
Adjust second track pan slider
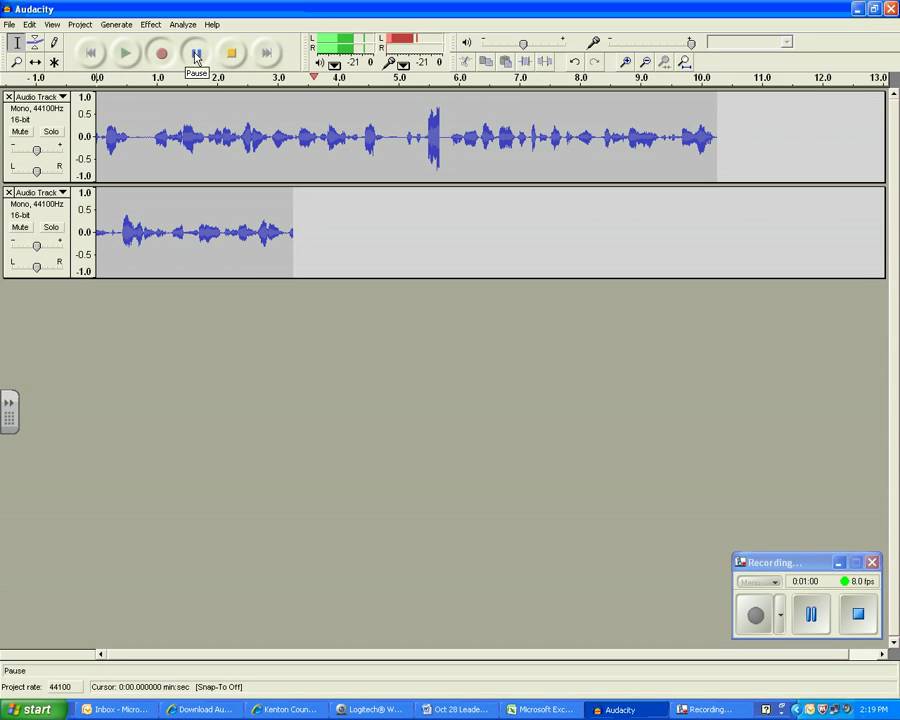(36, 267)
